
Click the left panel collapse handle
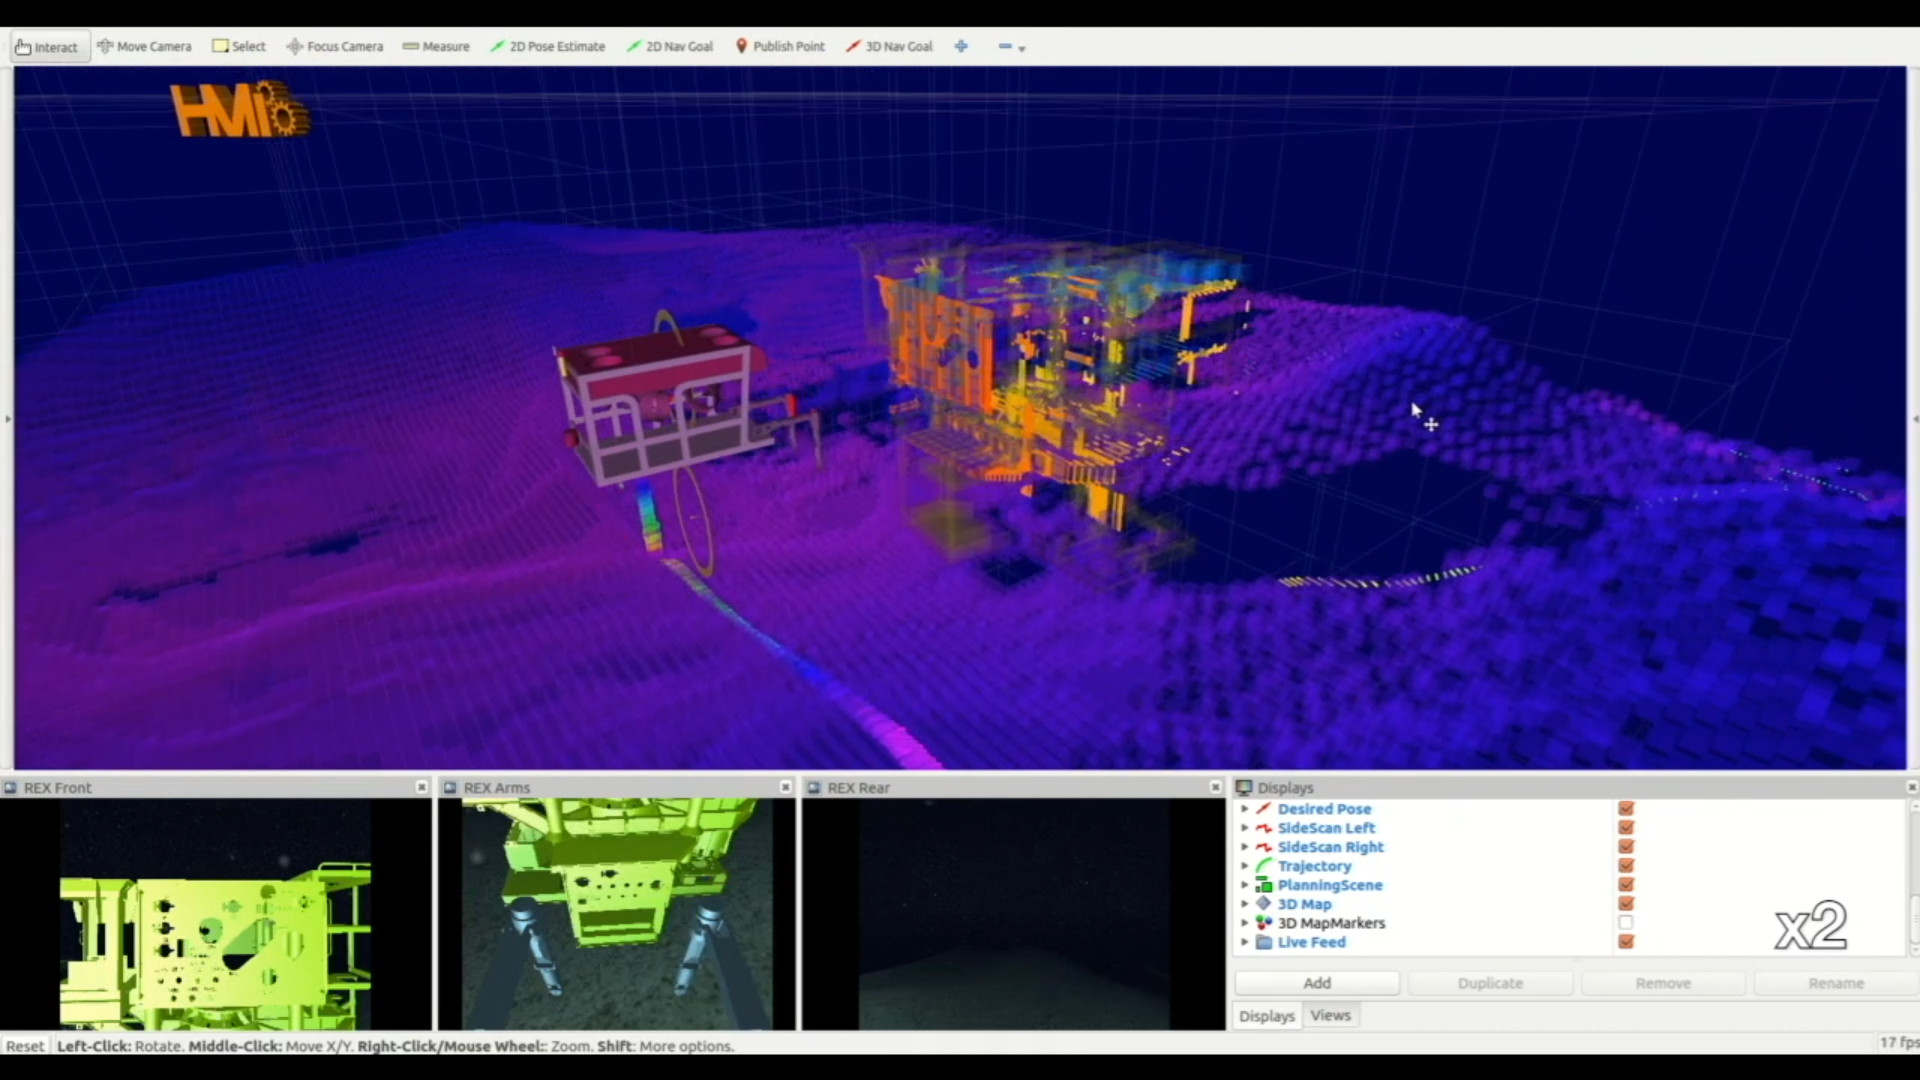(x=7, y=418)
